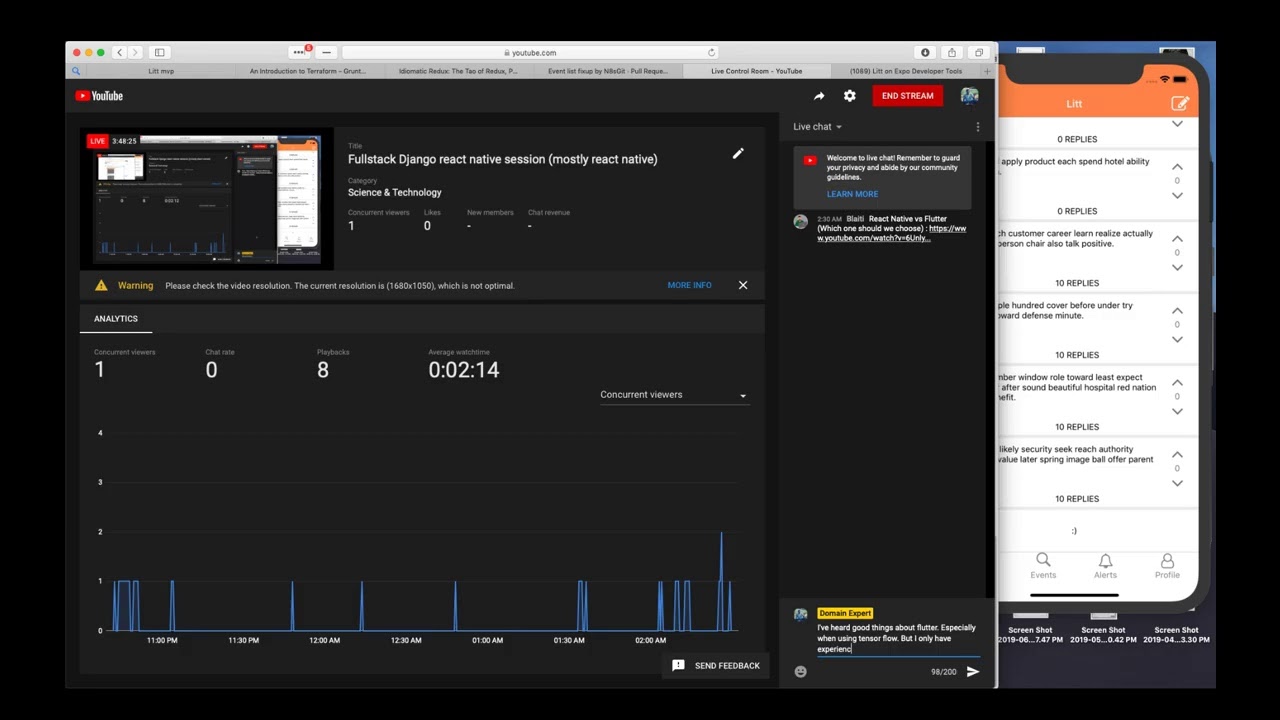Expand the Live chat mode dropdown
Screen dimensions: 1280x720
point(818,127)
